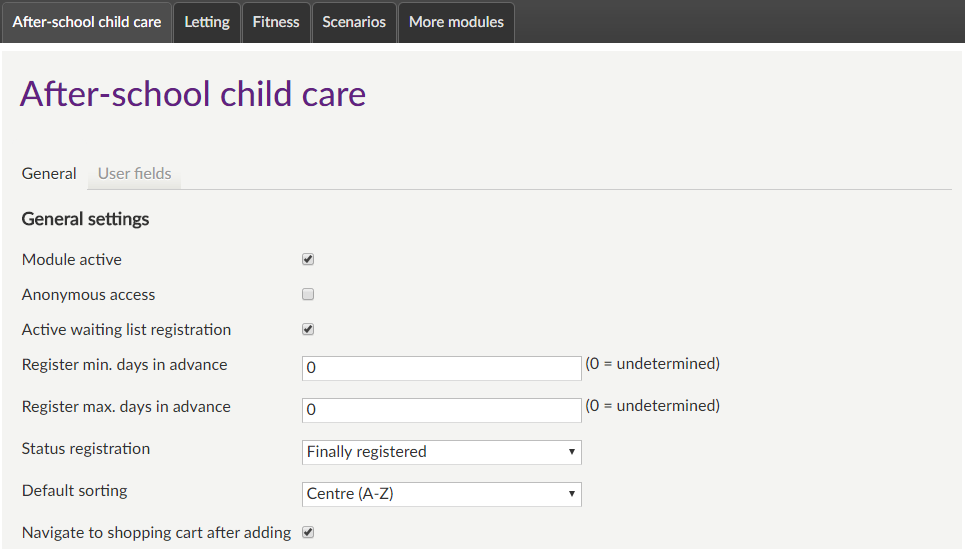Viewport: 965px width, 549px height.
Task: Expand the Default sorting dropdown
Action: click(441, 494)
